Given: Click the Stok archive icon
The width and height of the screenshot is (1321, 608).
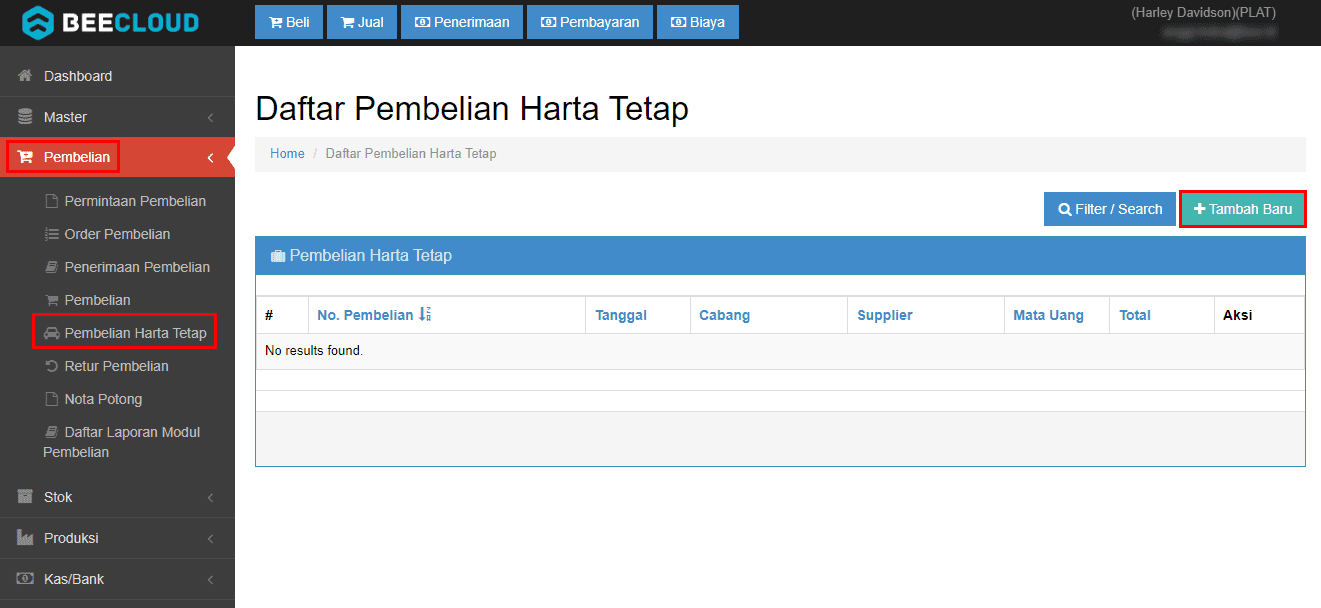Looking at the screenshot, I should tap(26, 497).
